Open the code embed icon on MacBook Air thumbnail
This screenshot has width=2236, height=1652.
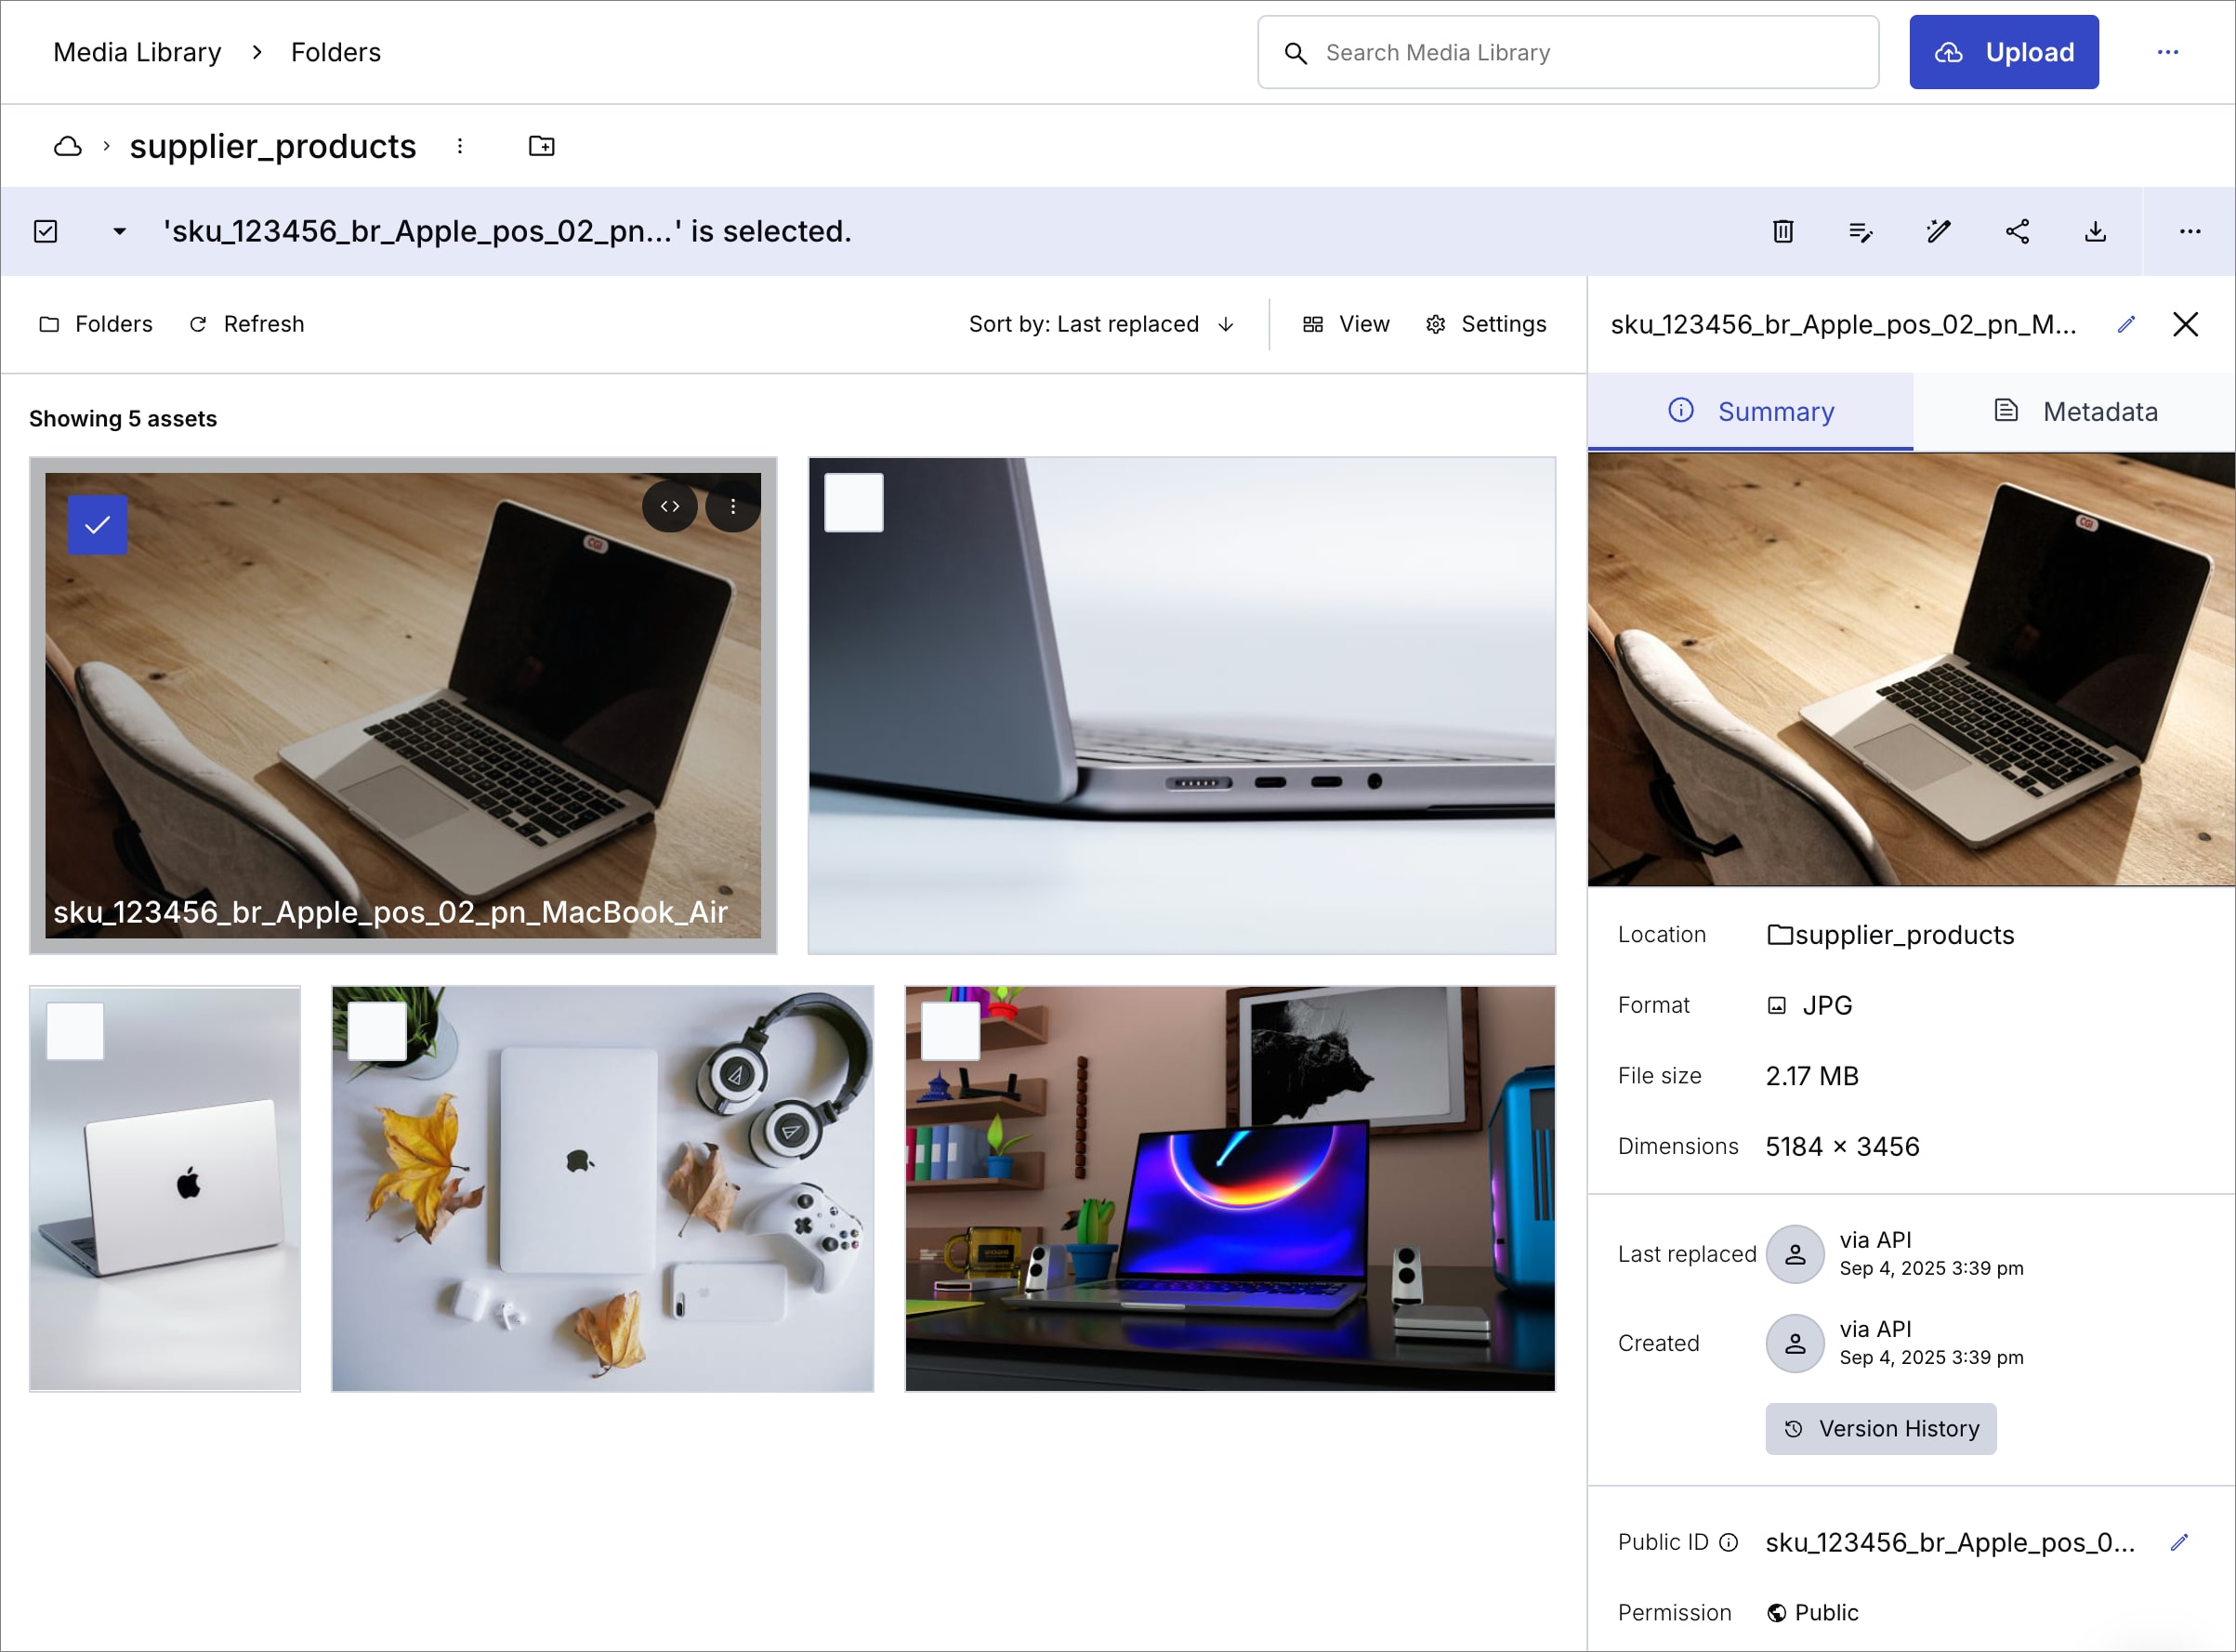pos(669,506)
